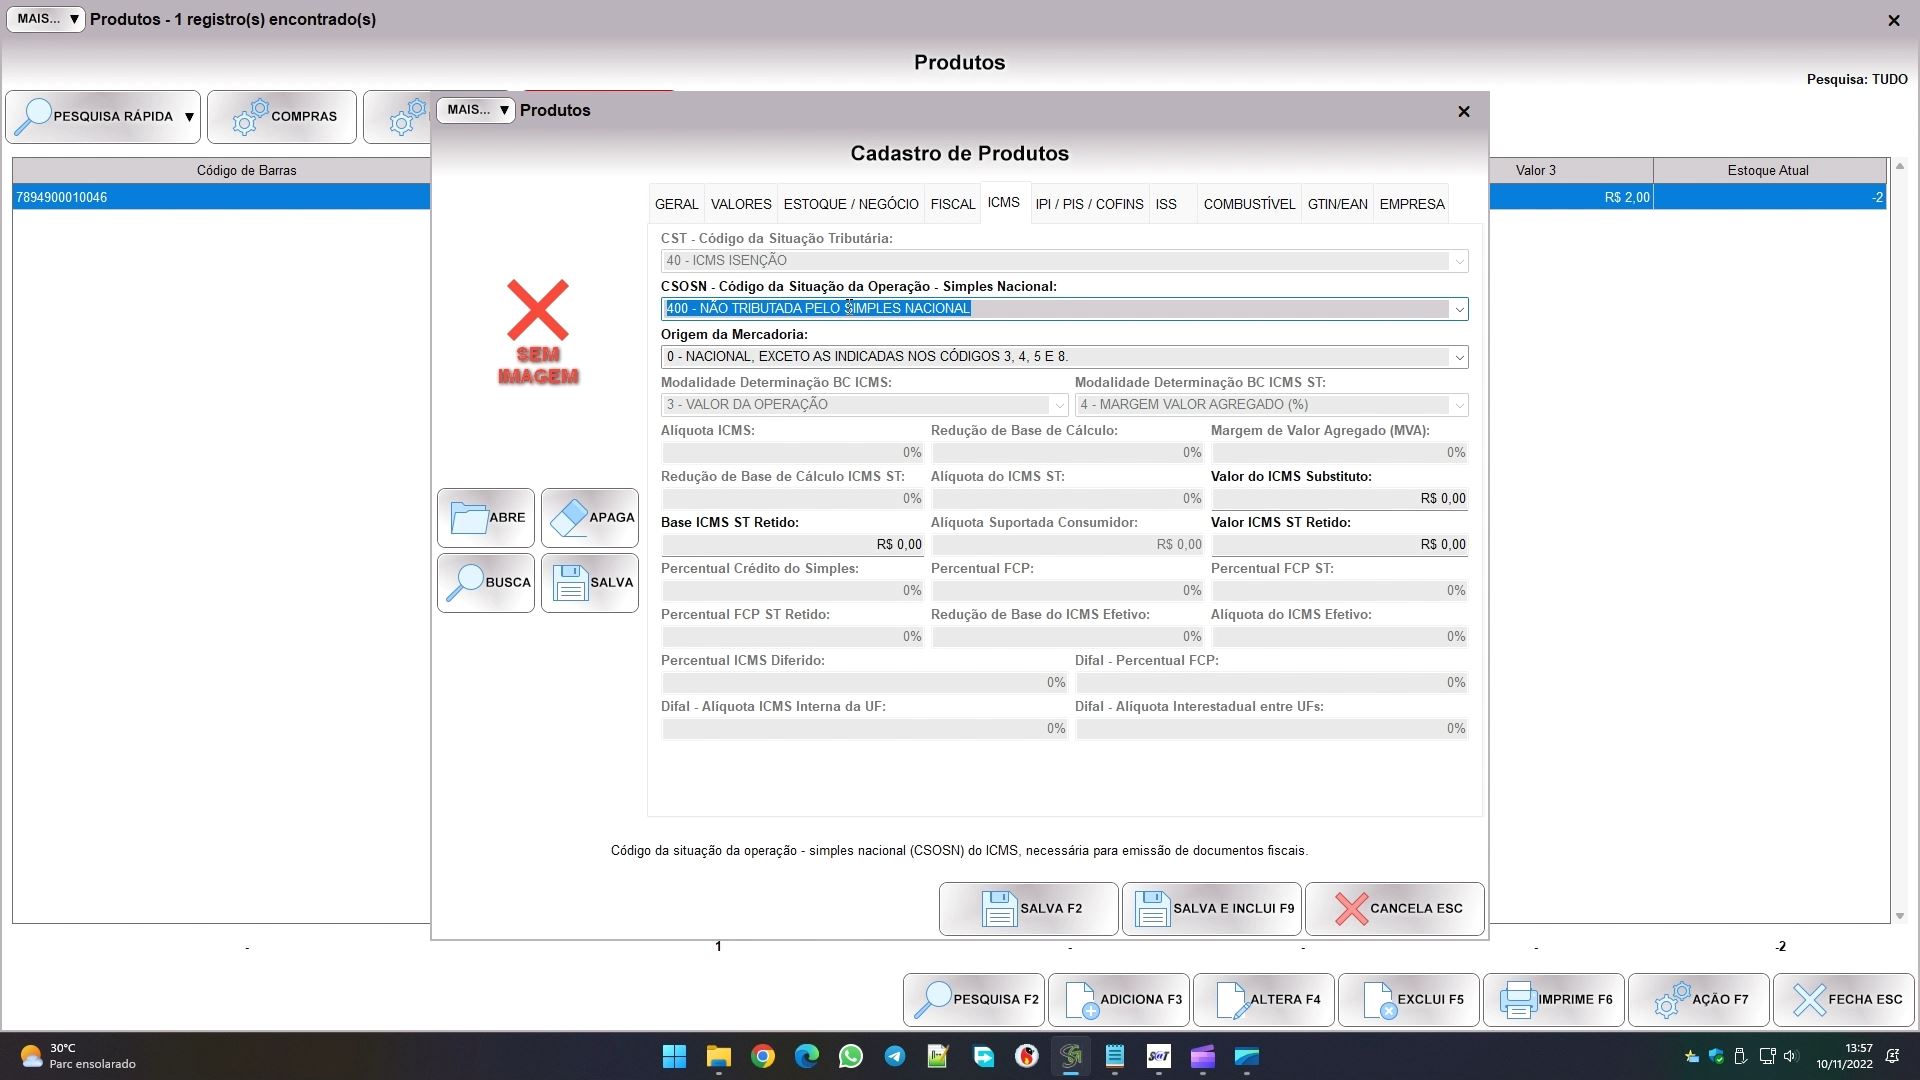This screenshot has width=1920, height=1080.
Task: Switch to the IPI / PIS / COFINS tab
Action: [x=1089, y=204]
